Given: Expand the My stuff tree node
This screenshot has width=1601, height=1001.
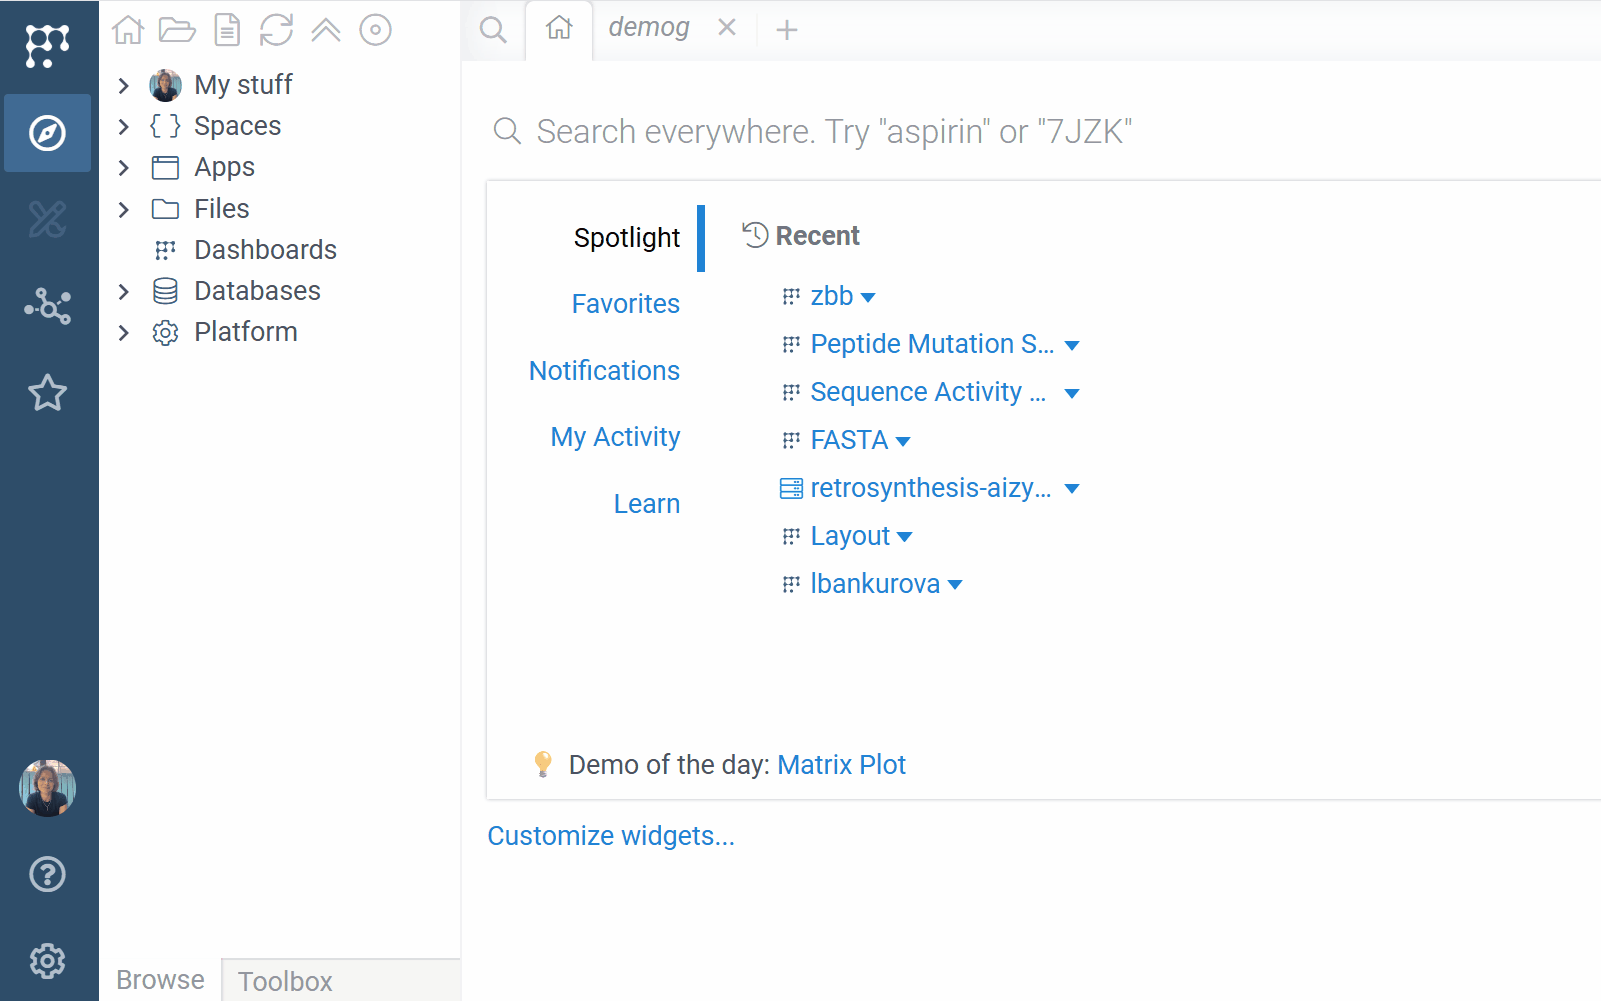Looking at the screenshot, I should click(124, 86).
